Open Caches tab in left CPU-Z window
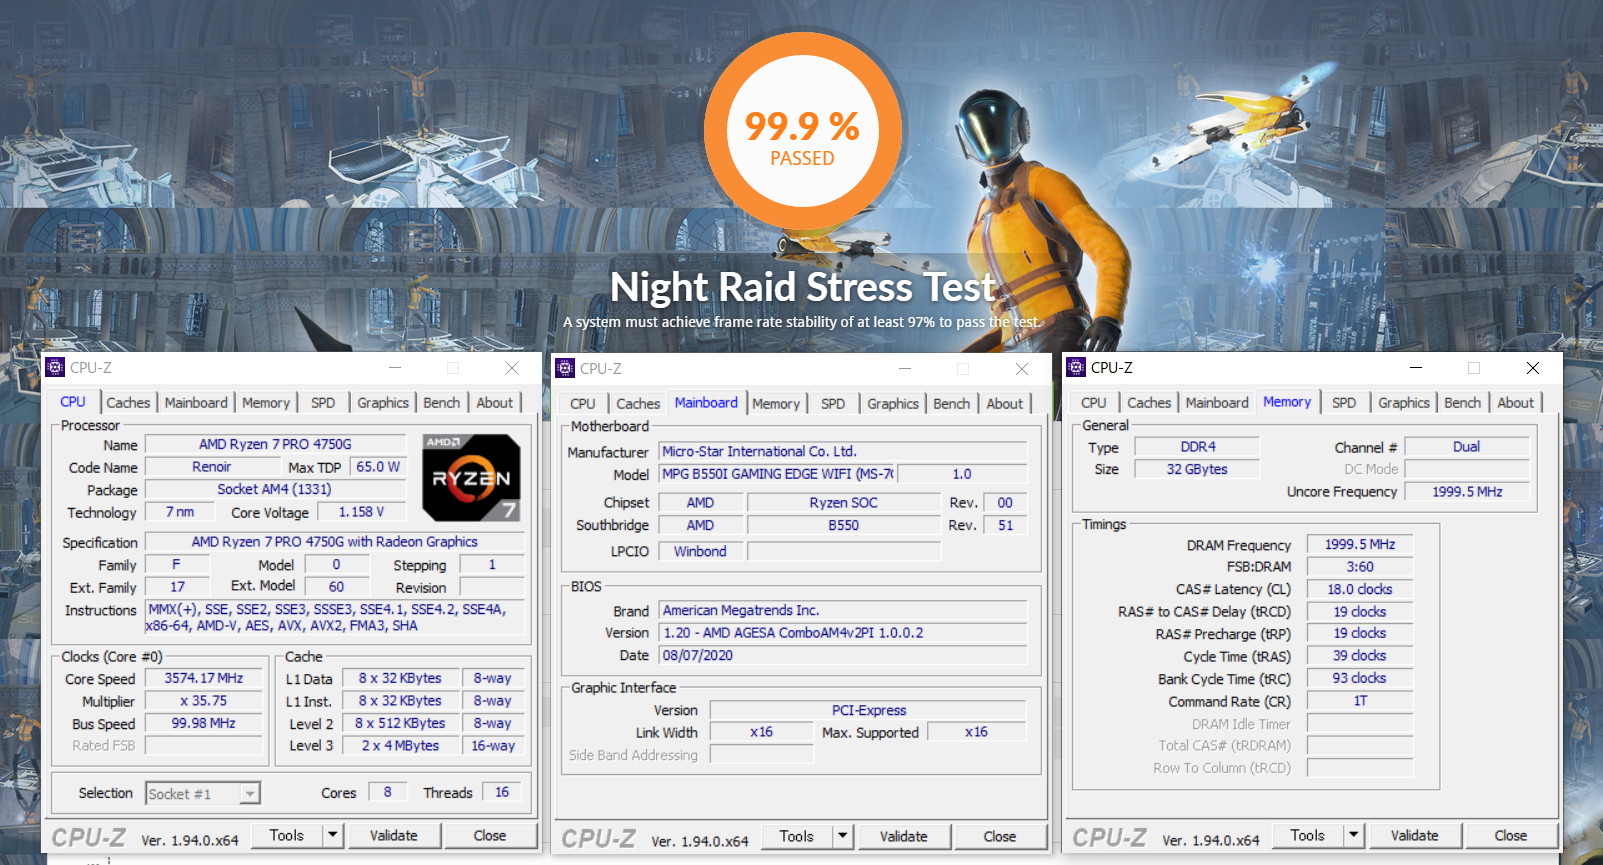Screen dimensions: 1603x865 pyautogui.click(x=128, y=403)
